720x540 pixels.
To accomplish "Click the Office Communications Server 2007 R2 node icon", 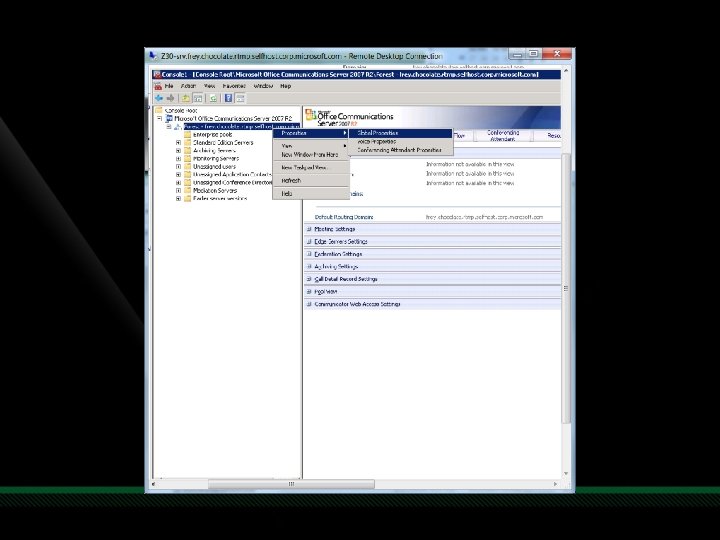I will click(x=169, y=118).
